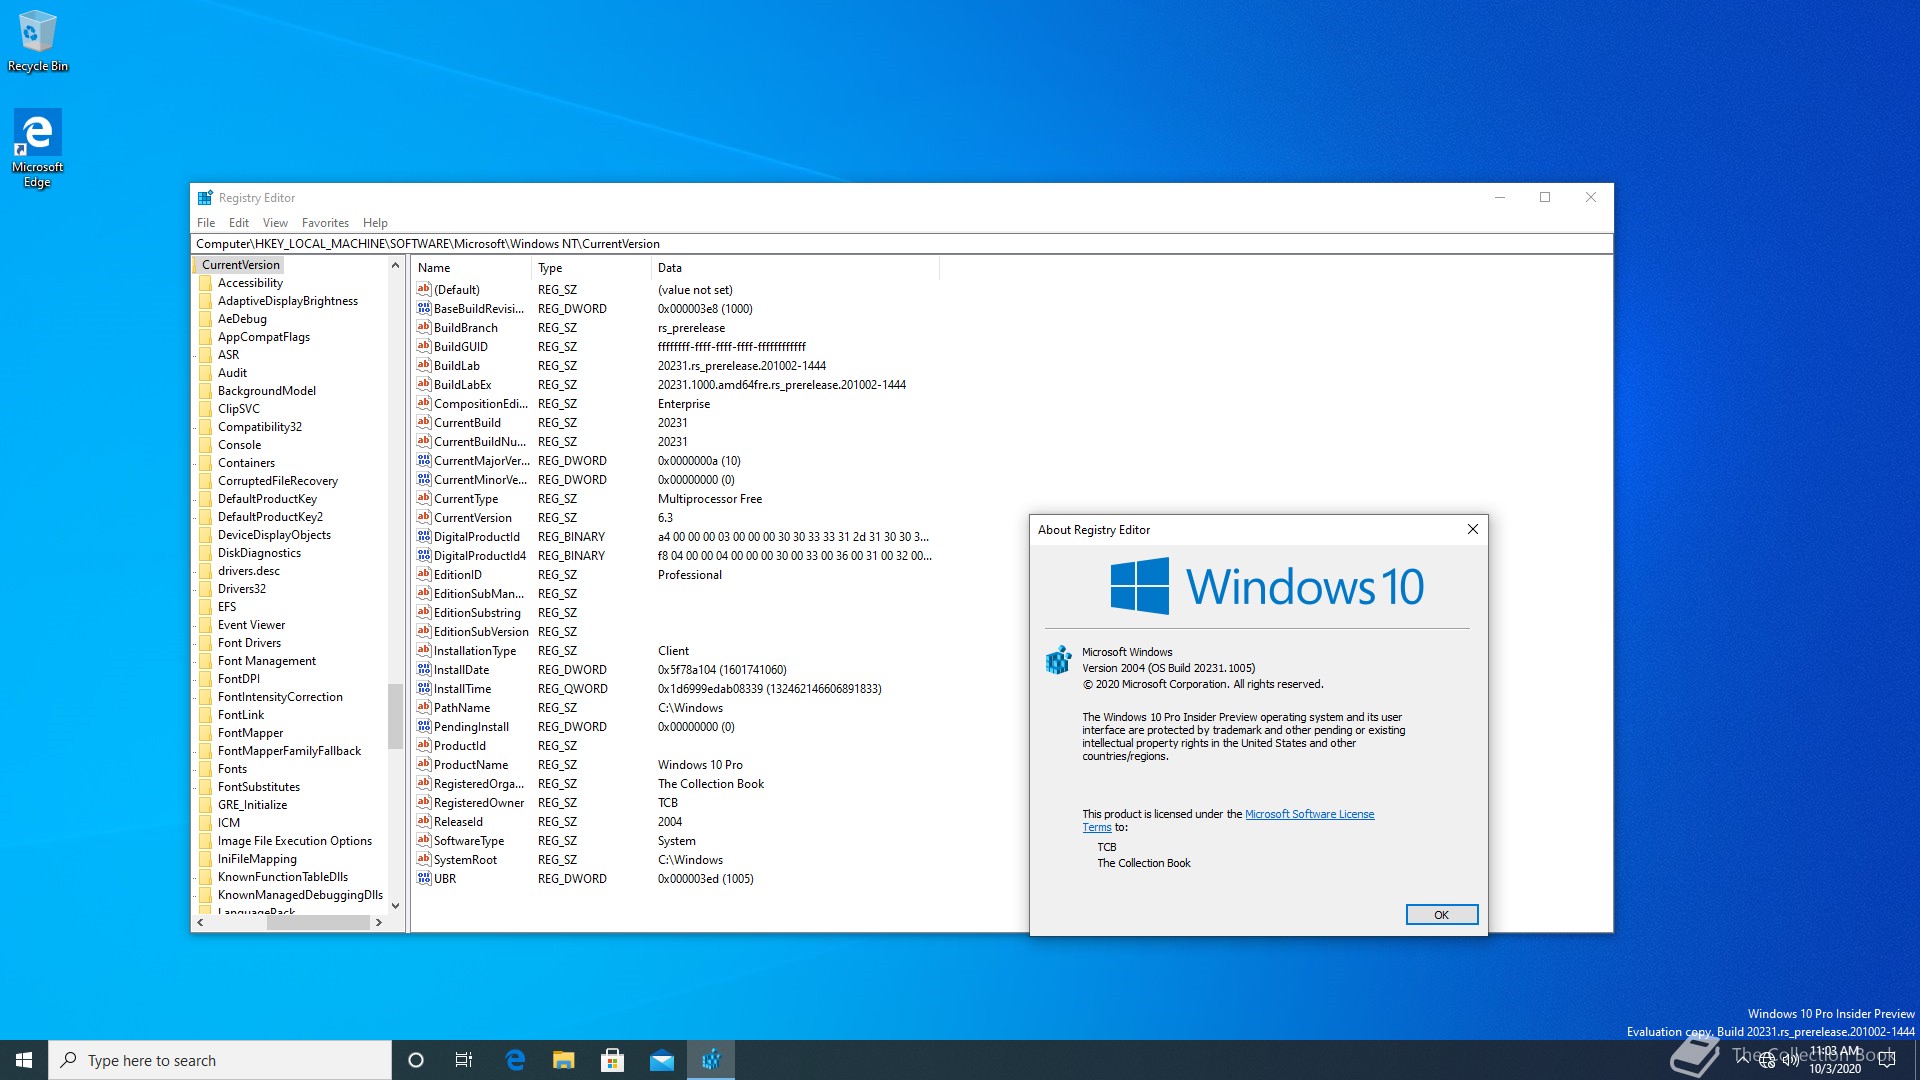Select the CurrentVersion tree key
Image resolution: width=1920 pixels, height=1080 pixels.
click(240, 265)
